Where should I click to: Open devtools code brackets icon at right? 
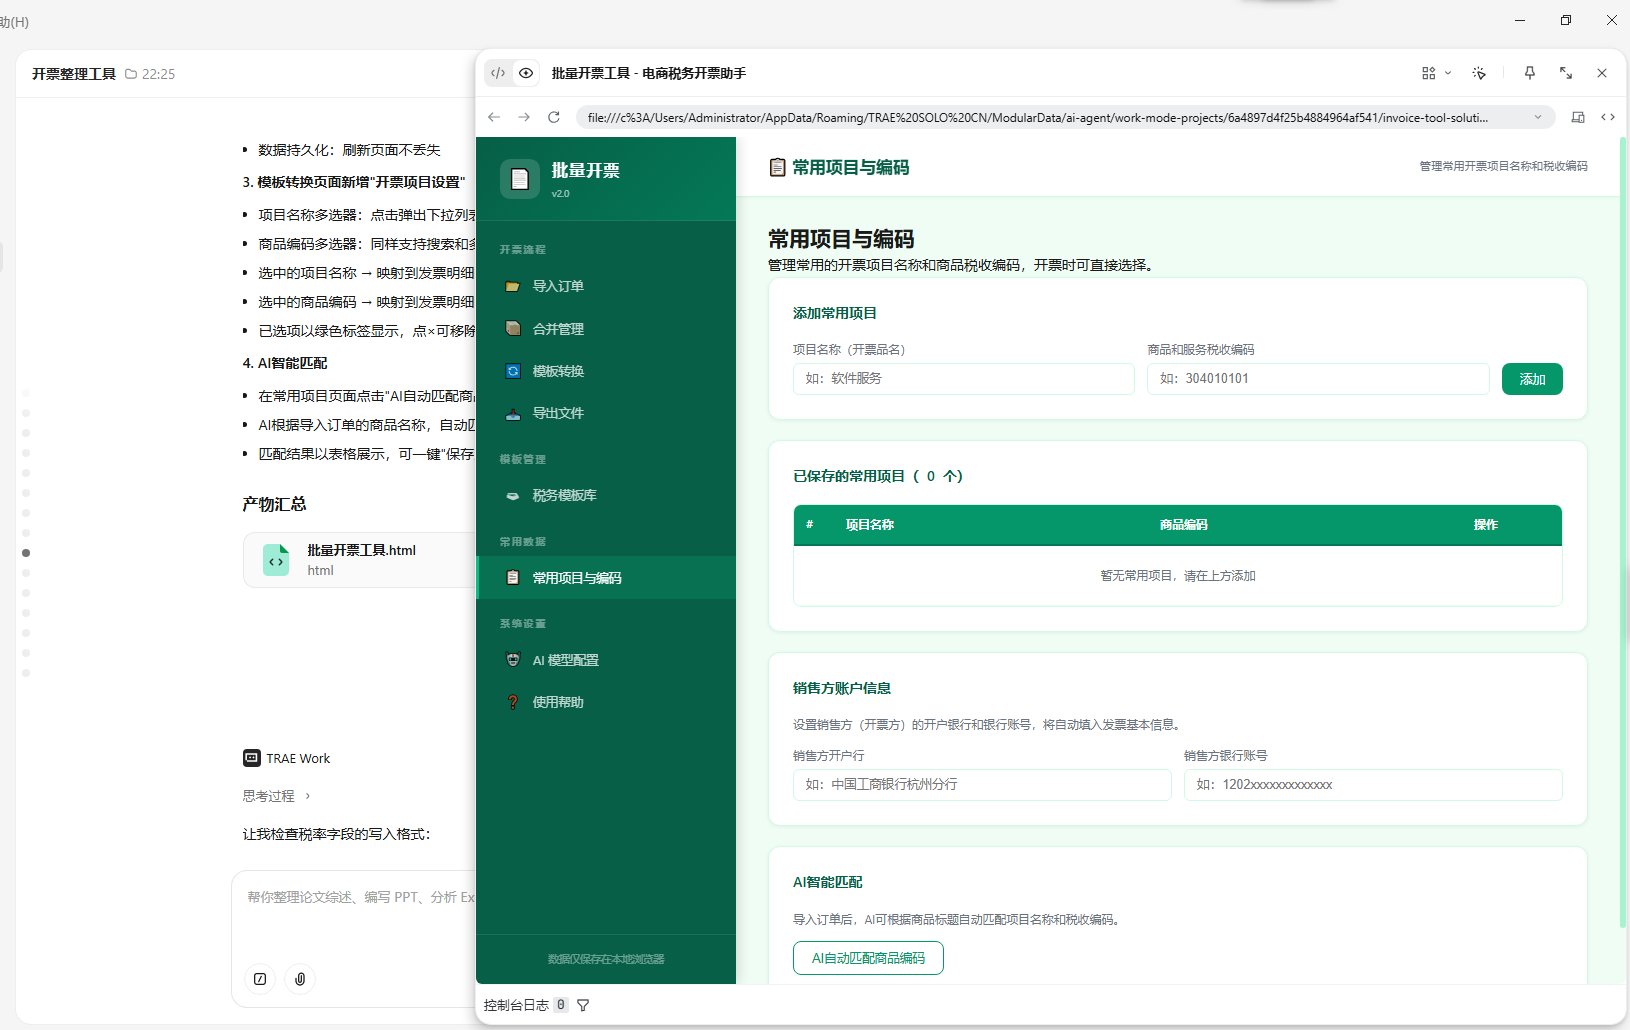(x=1608, y=117)
